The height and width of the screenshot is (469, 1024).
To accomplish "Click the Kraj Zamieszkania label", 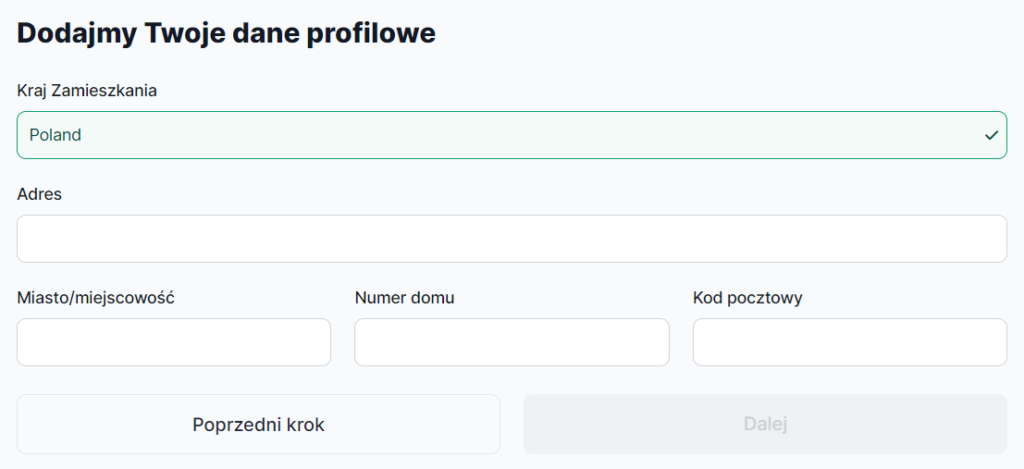I will pyautogui.click(x=87, y=91).
